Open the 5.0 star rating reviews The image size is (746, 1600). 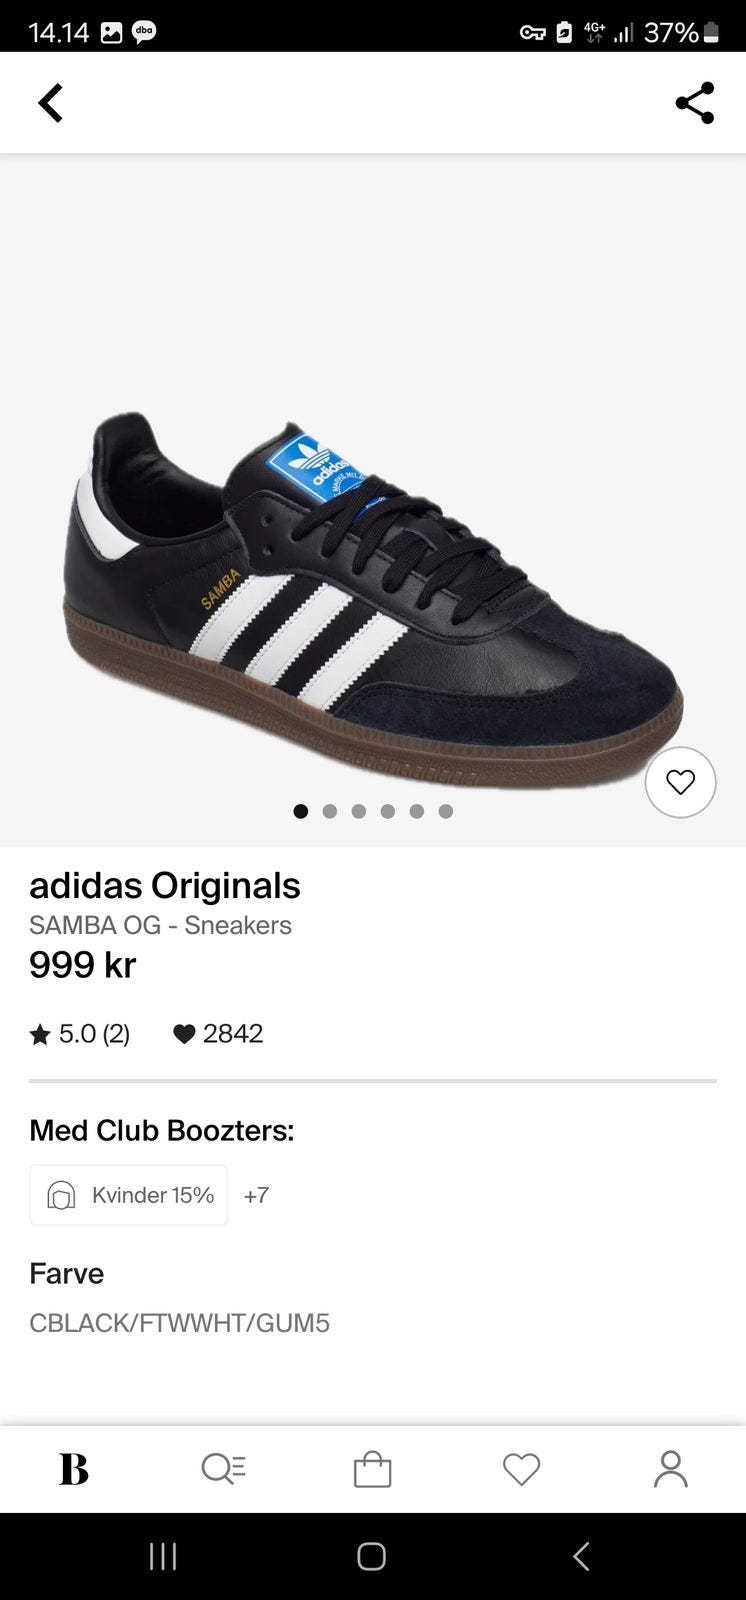coord(80,1033)
